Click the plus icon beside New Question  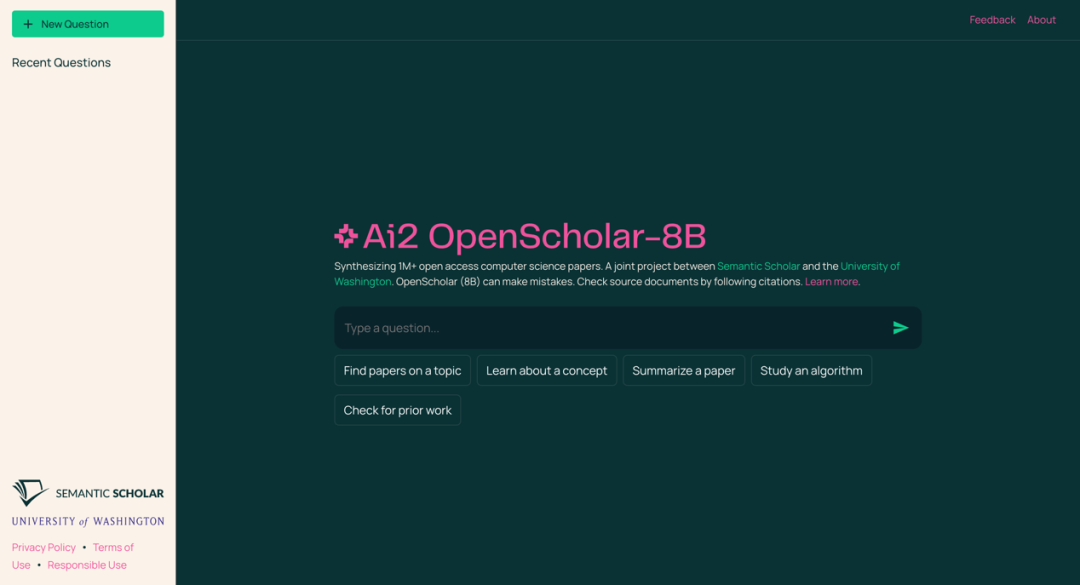pos(30,22)
